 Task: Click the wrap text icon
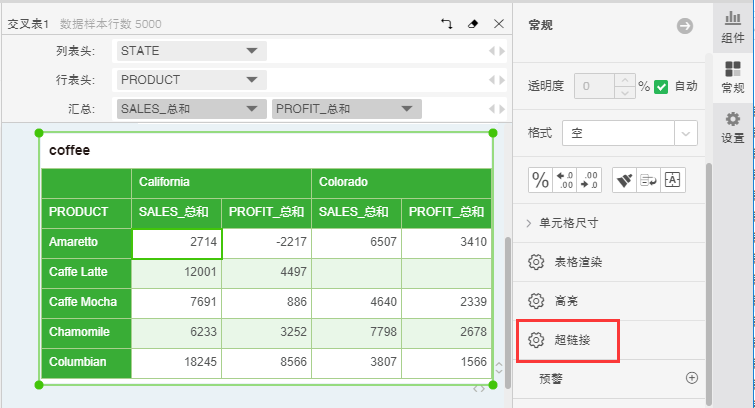[648, 180]
